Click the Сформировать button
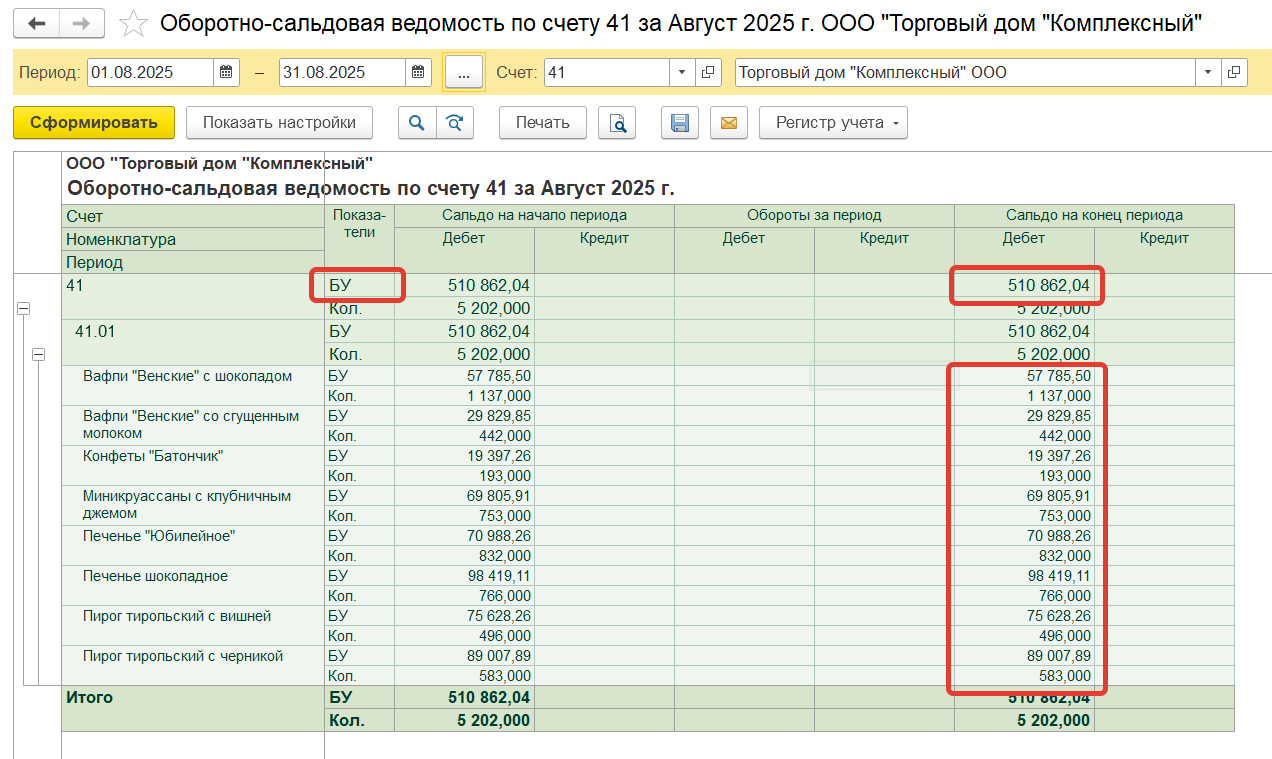 coord(94,123)
